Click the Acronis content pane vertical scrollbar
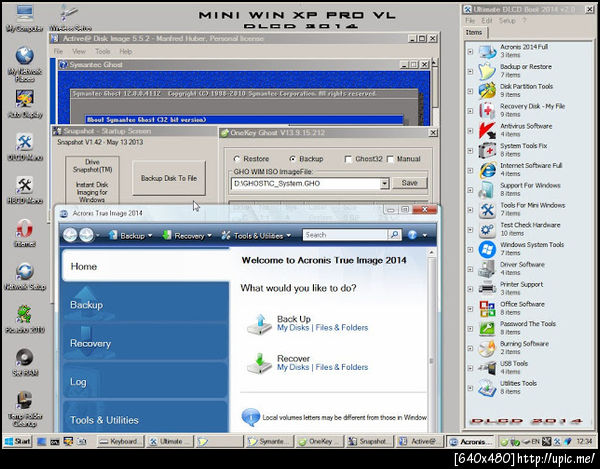 point(431,340)
